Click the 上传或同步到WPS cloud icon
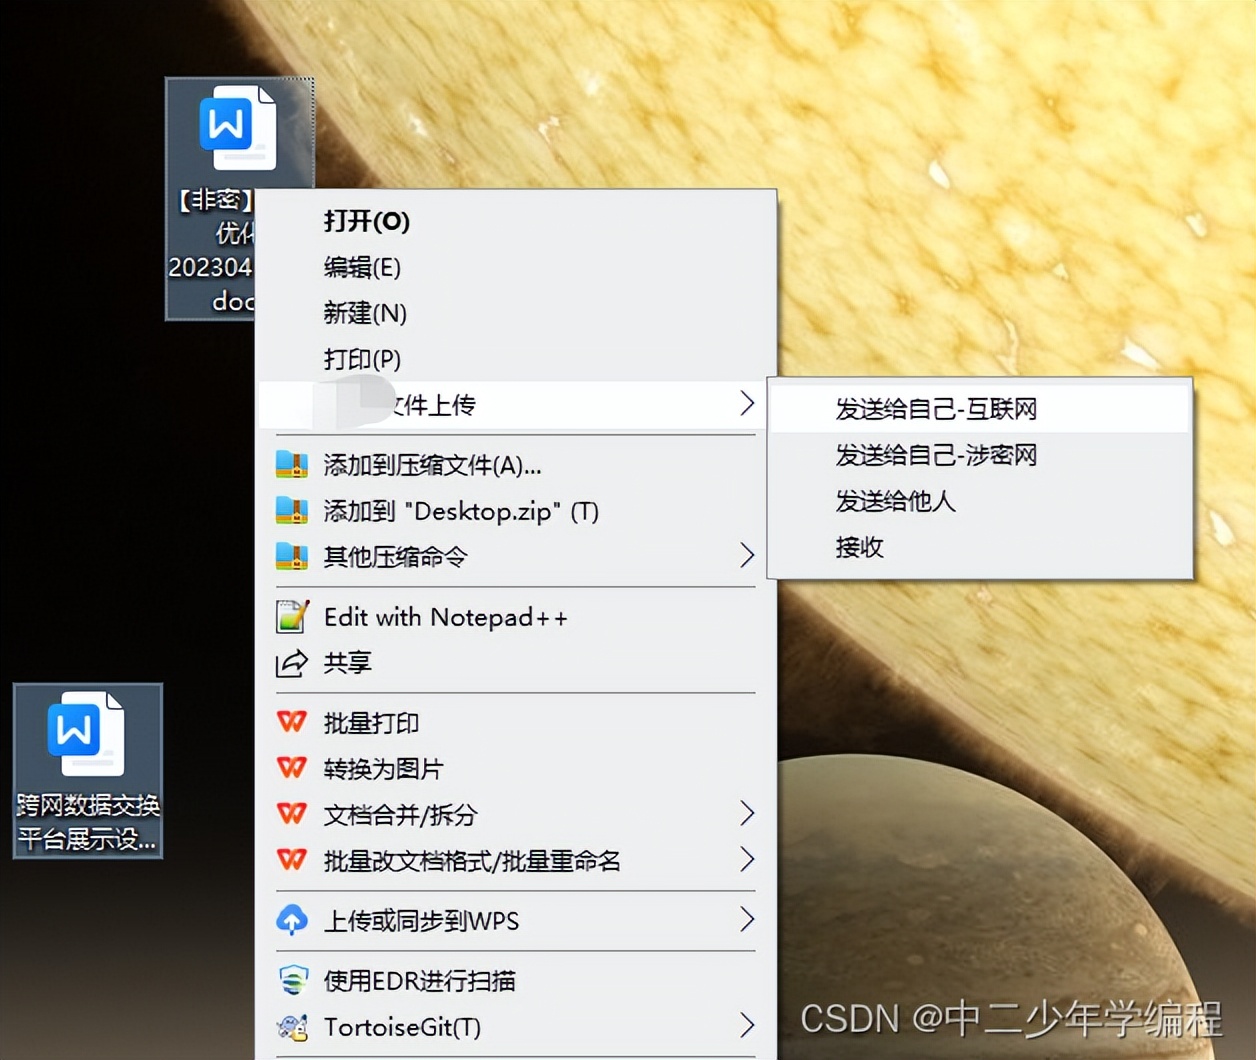Screen dimensions: 1256x1060 tap(292, 920)
